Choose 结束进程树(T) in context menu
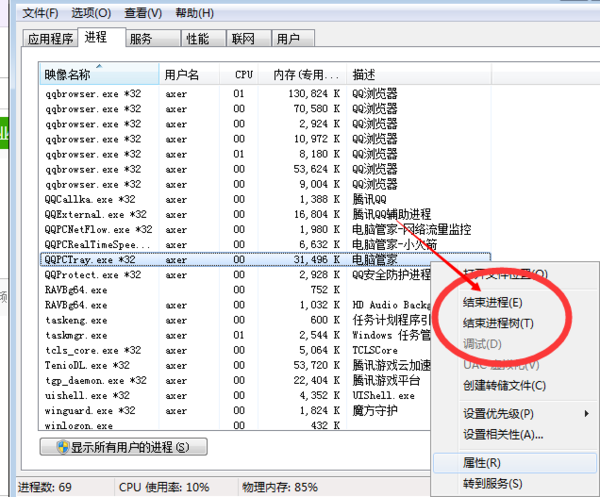This screenshot has width=600, height=497. [498, 323]
